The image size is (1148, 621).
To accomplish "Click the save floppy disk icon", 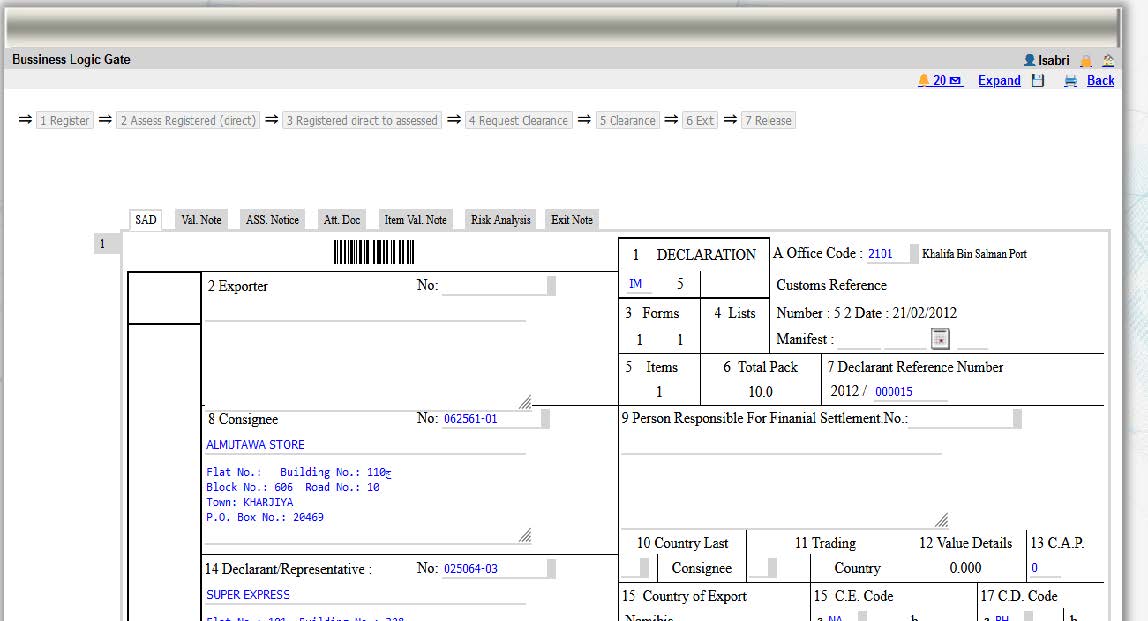I will (1038, 81).
